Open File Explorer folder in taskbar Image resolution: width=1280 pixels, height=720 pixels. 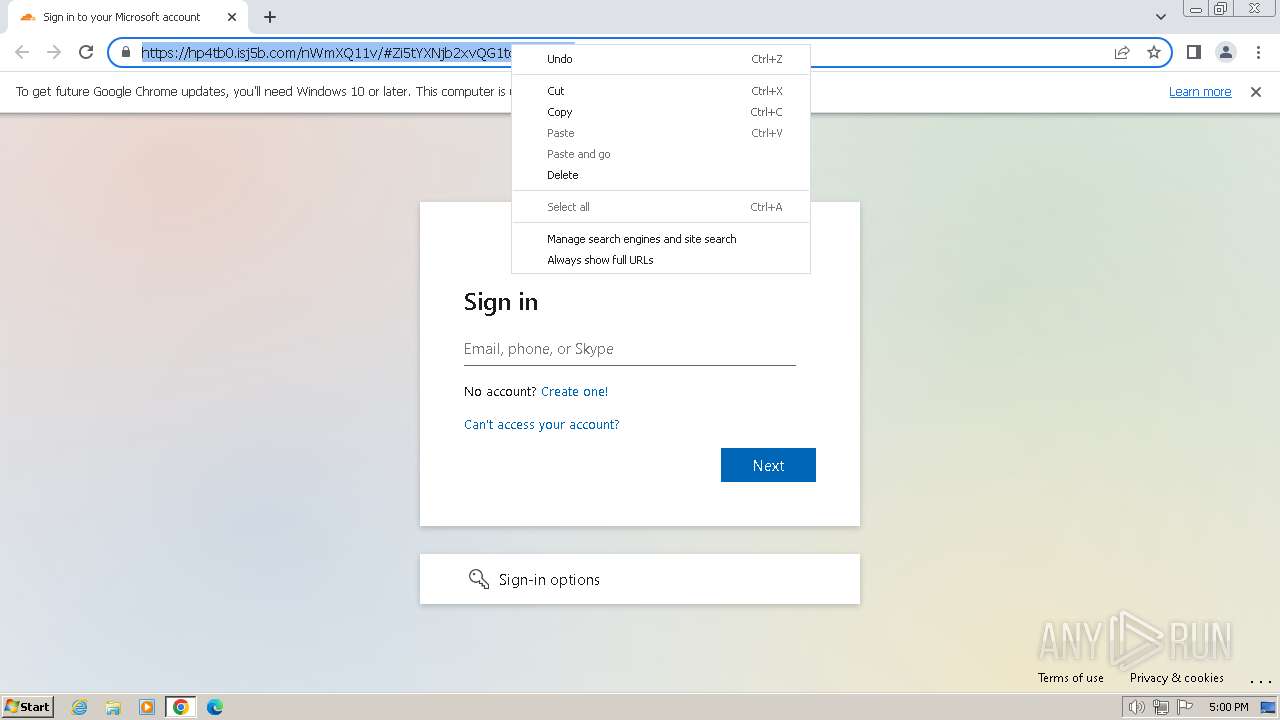tap(113, 707)
